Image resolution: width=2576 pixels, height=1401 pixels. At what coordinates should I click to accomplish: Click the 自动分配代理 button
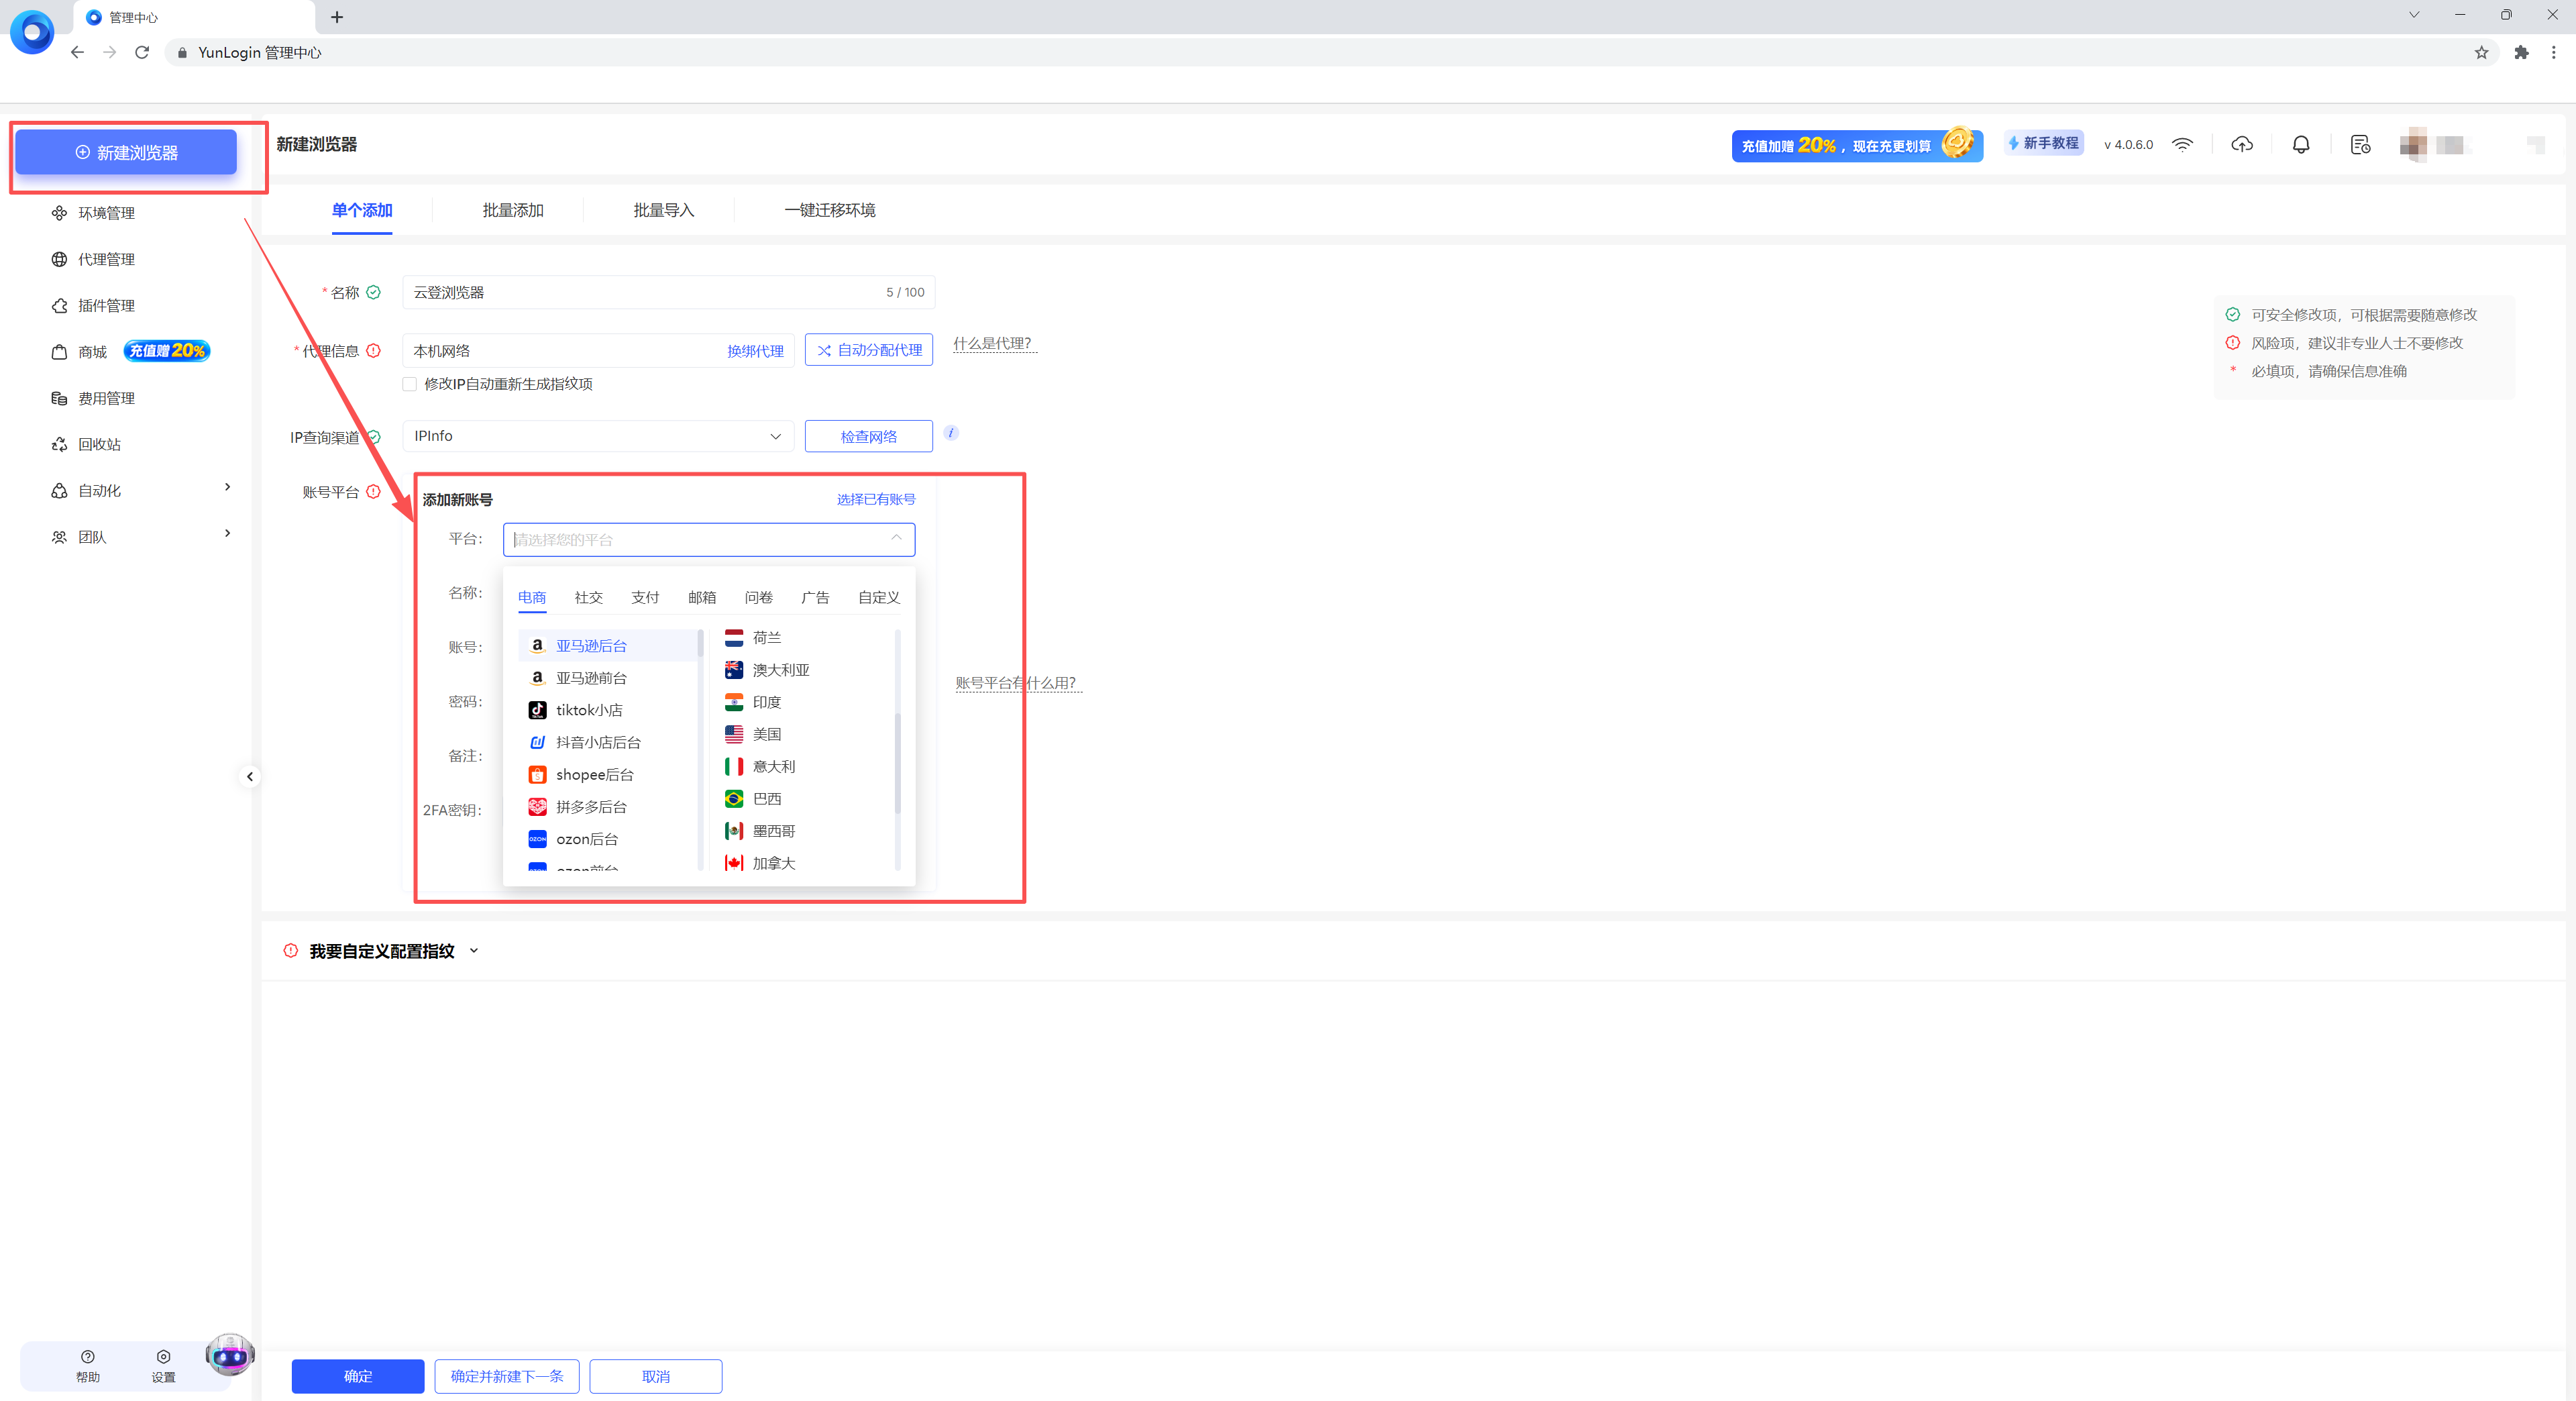pyautogui.click(x=869, y=350)
